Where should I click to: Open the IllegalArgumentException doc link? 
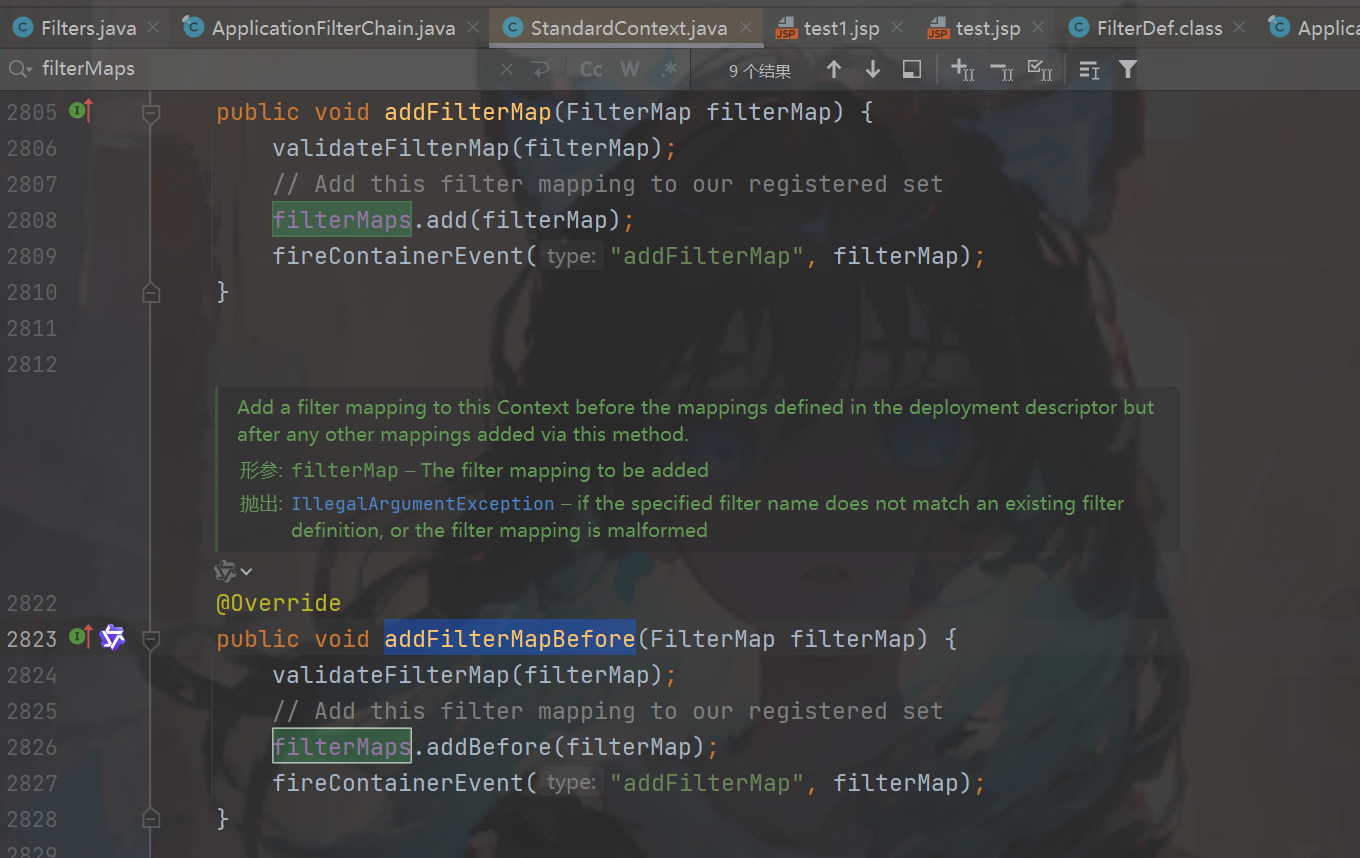pos(422,503)
